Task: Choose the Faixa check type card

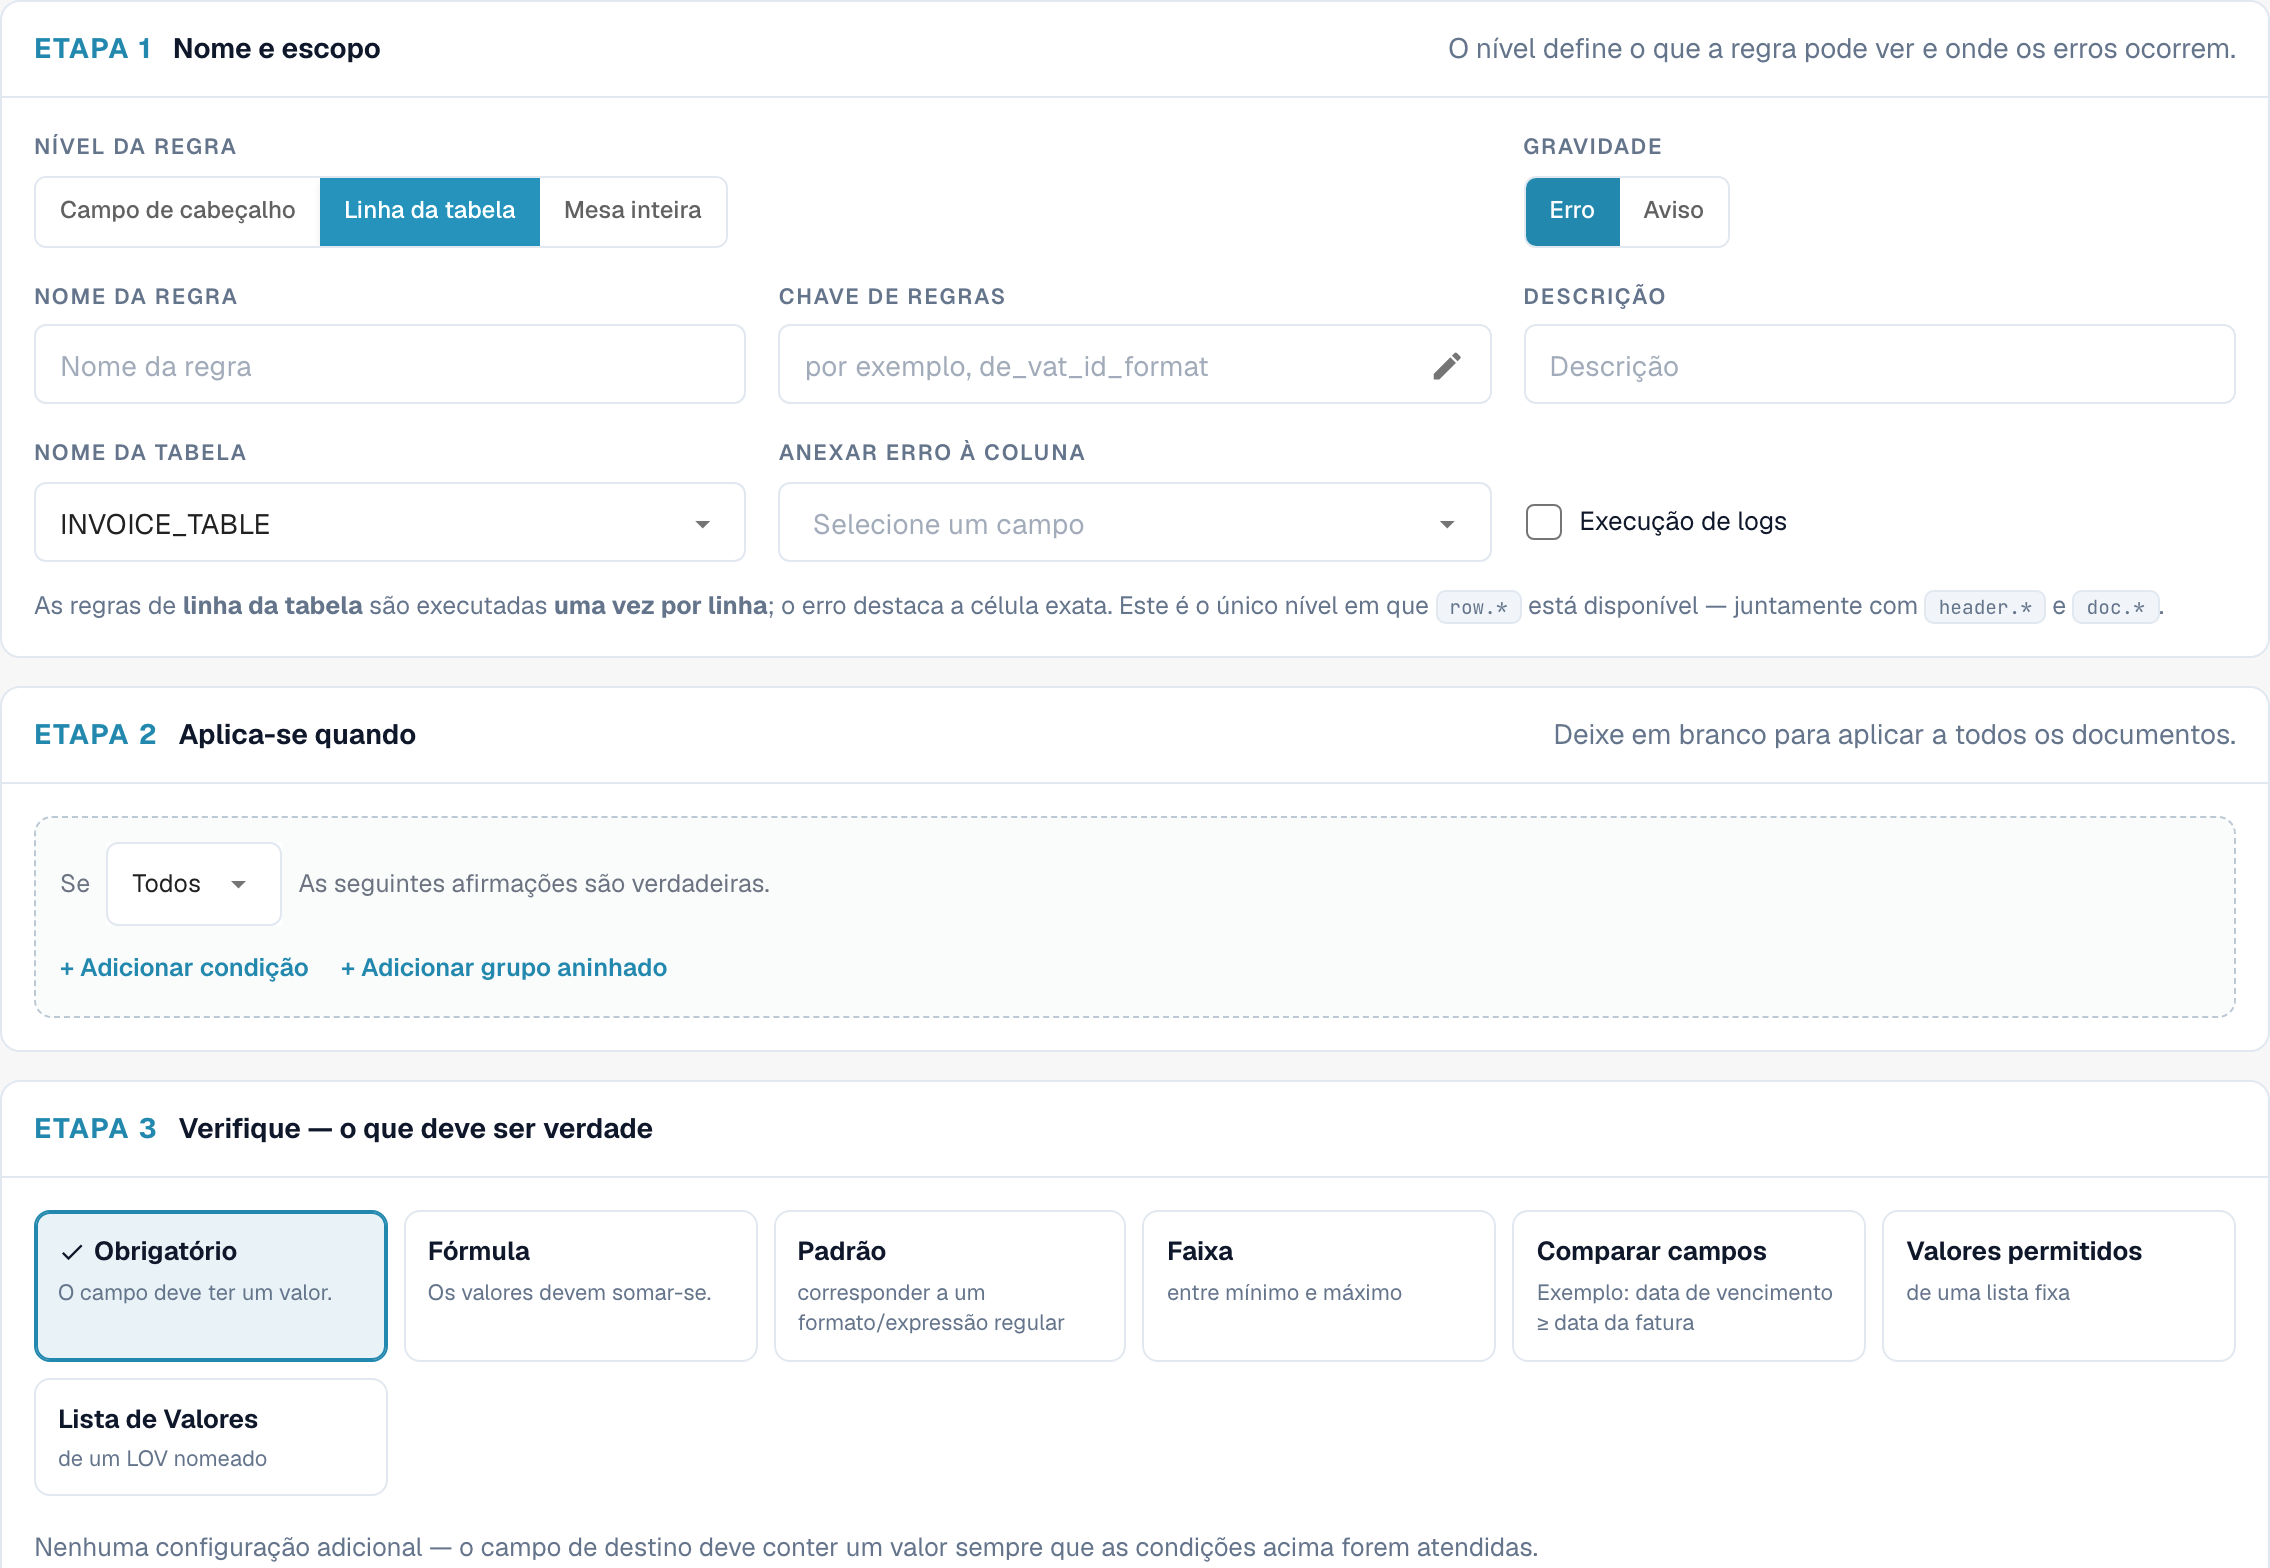Action: coord(1319,1286)
